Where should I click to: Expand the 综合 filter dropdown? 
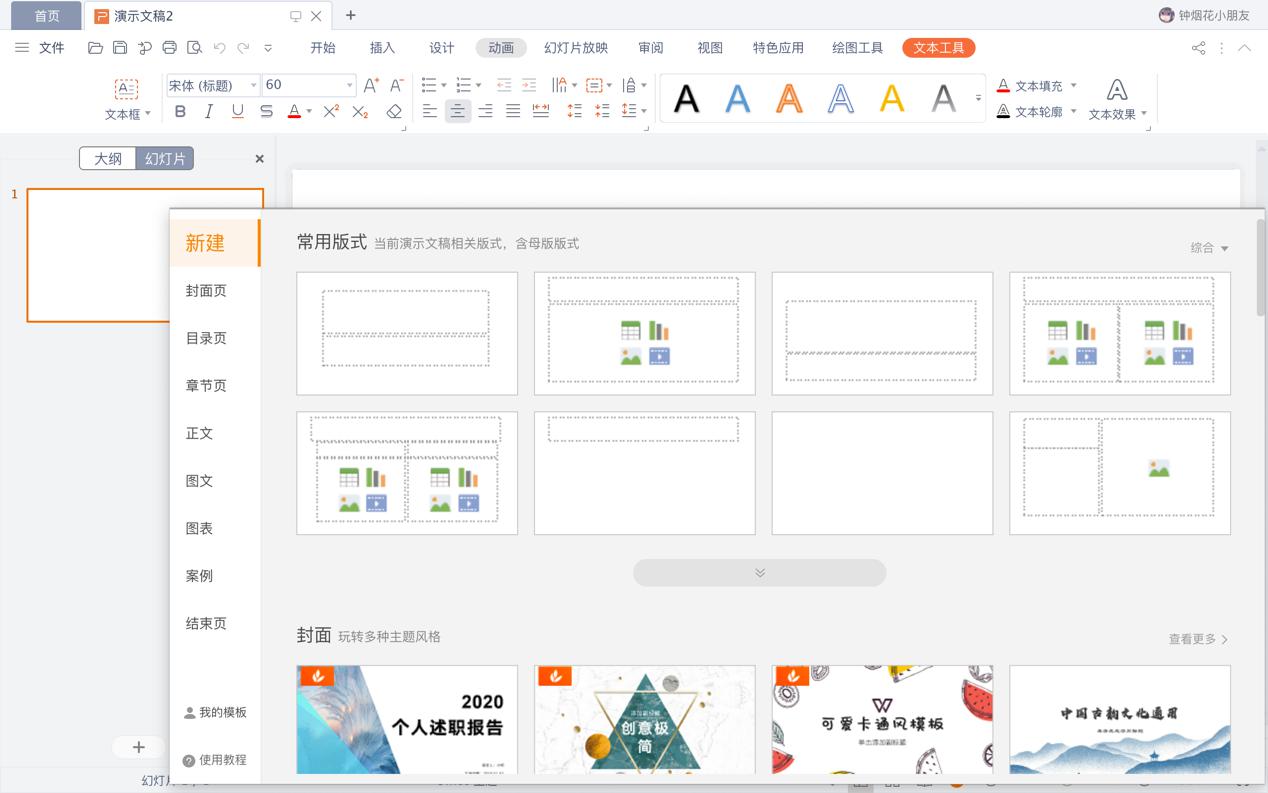(x=1208, y=247)
